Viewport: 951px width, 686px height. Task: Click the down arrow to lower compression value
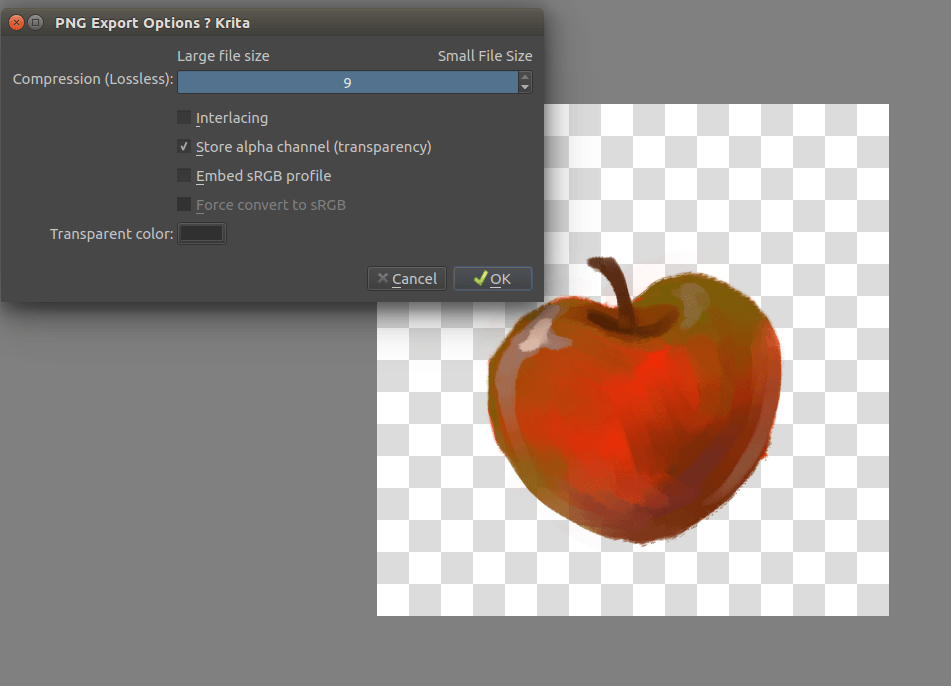525,88
